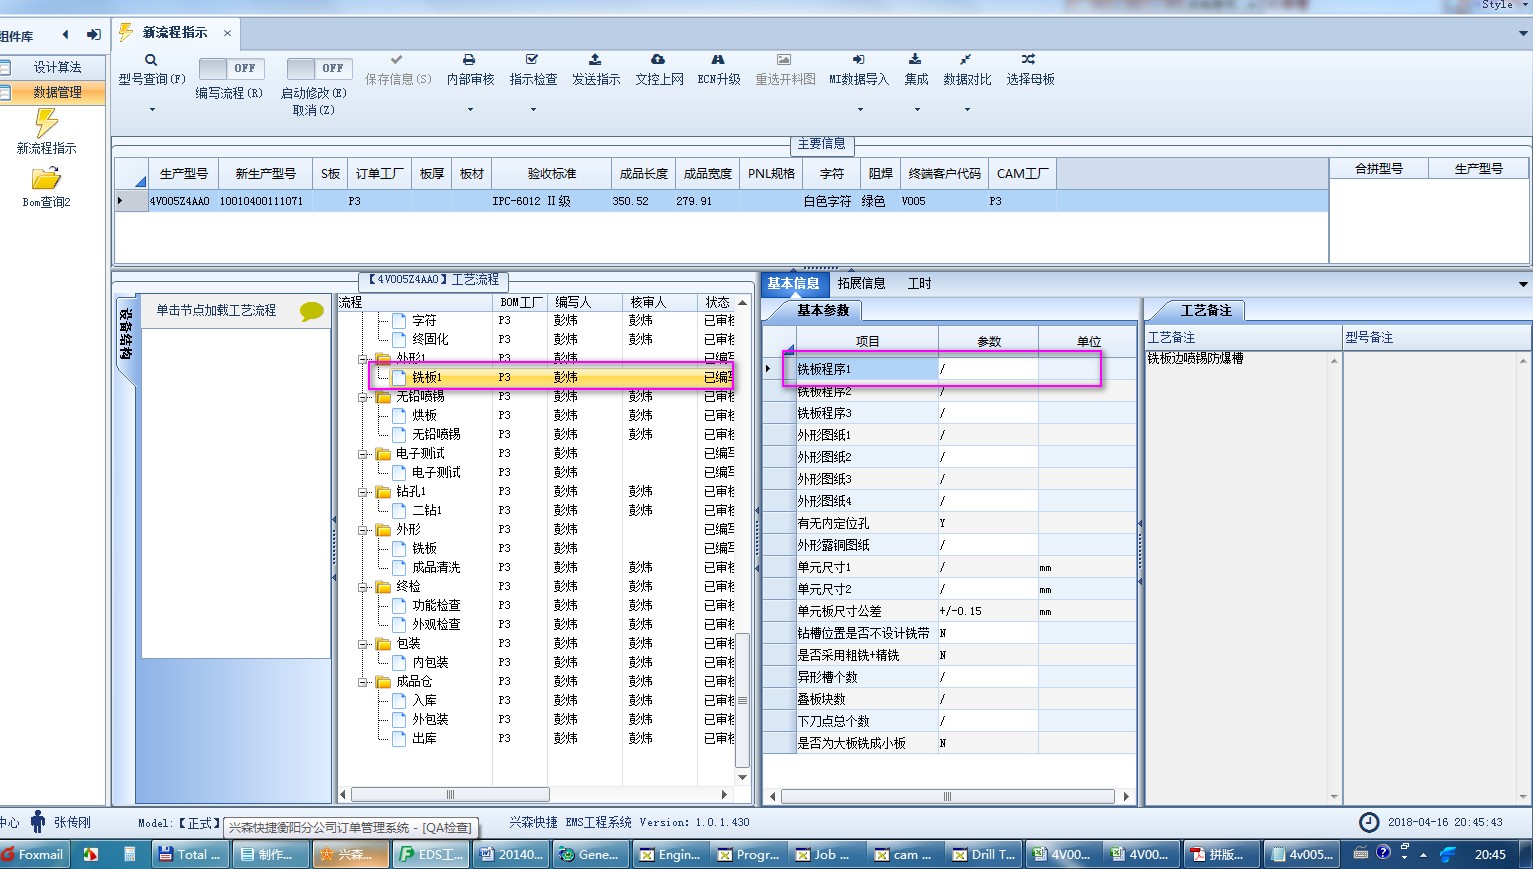The width and height of the screenshot is (1533, 869).
Task: Open Total Commander taskbar button
Action: (189, 854)
